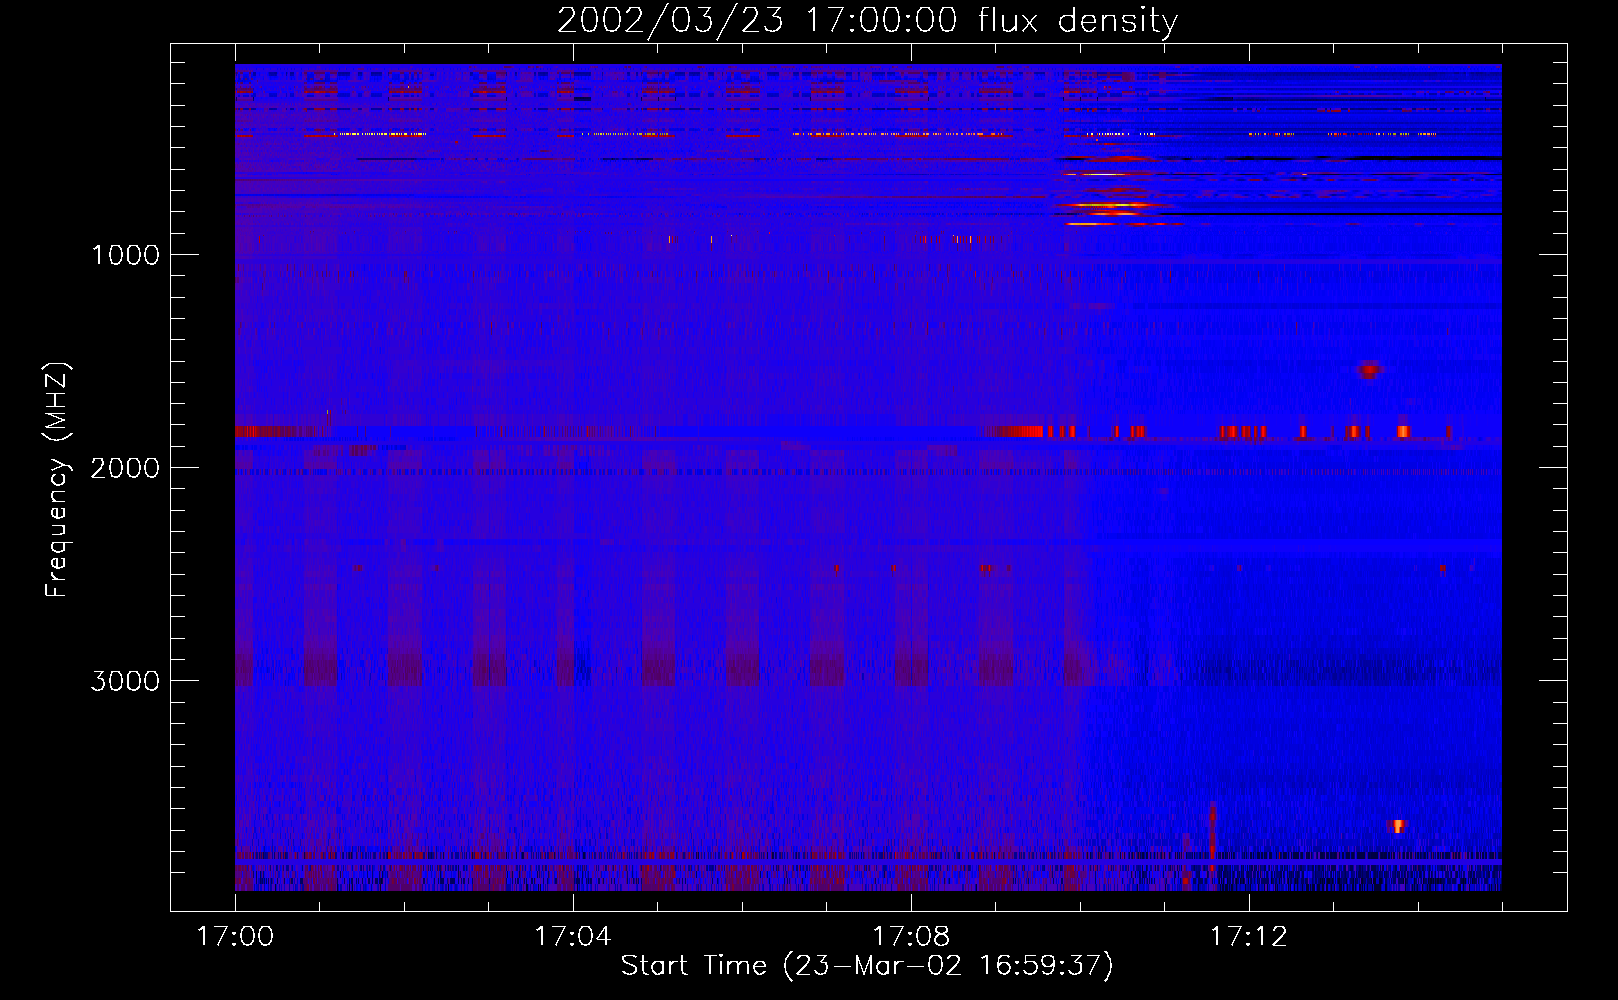Click the plot title '2002/03/23 17:00:00 flux density'
Image resolution: width=1618 pixels, height=1000 pixels.
(867, 21)
